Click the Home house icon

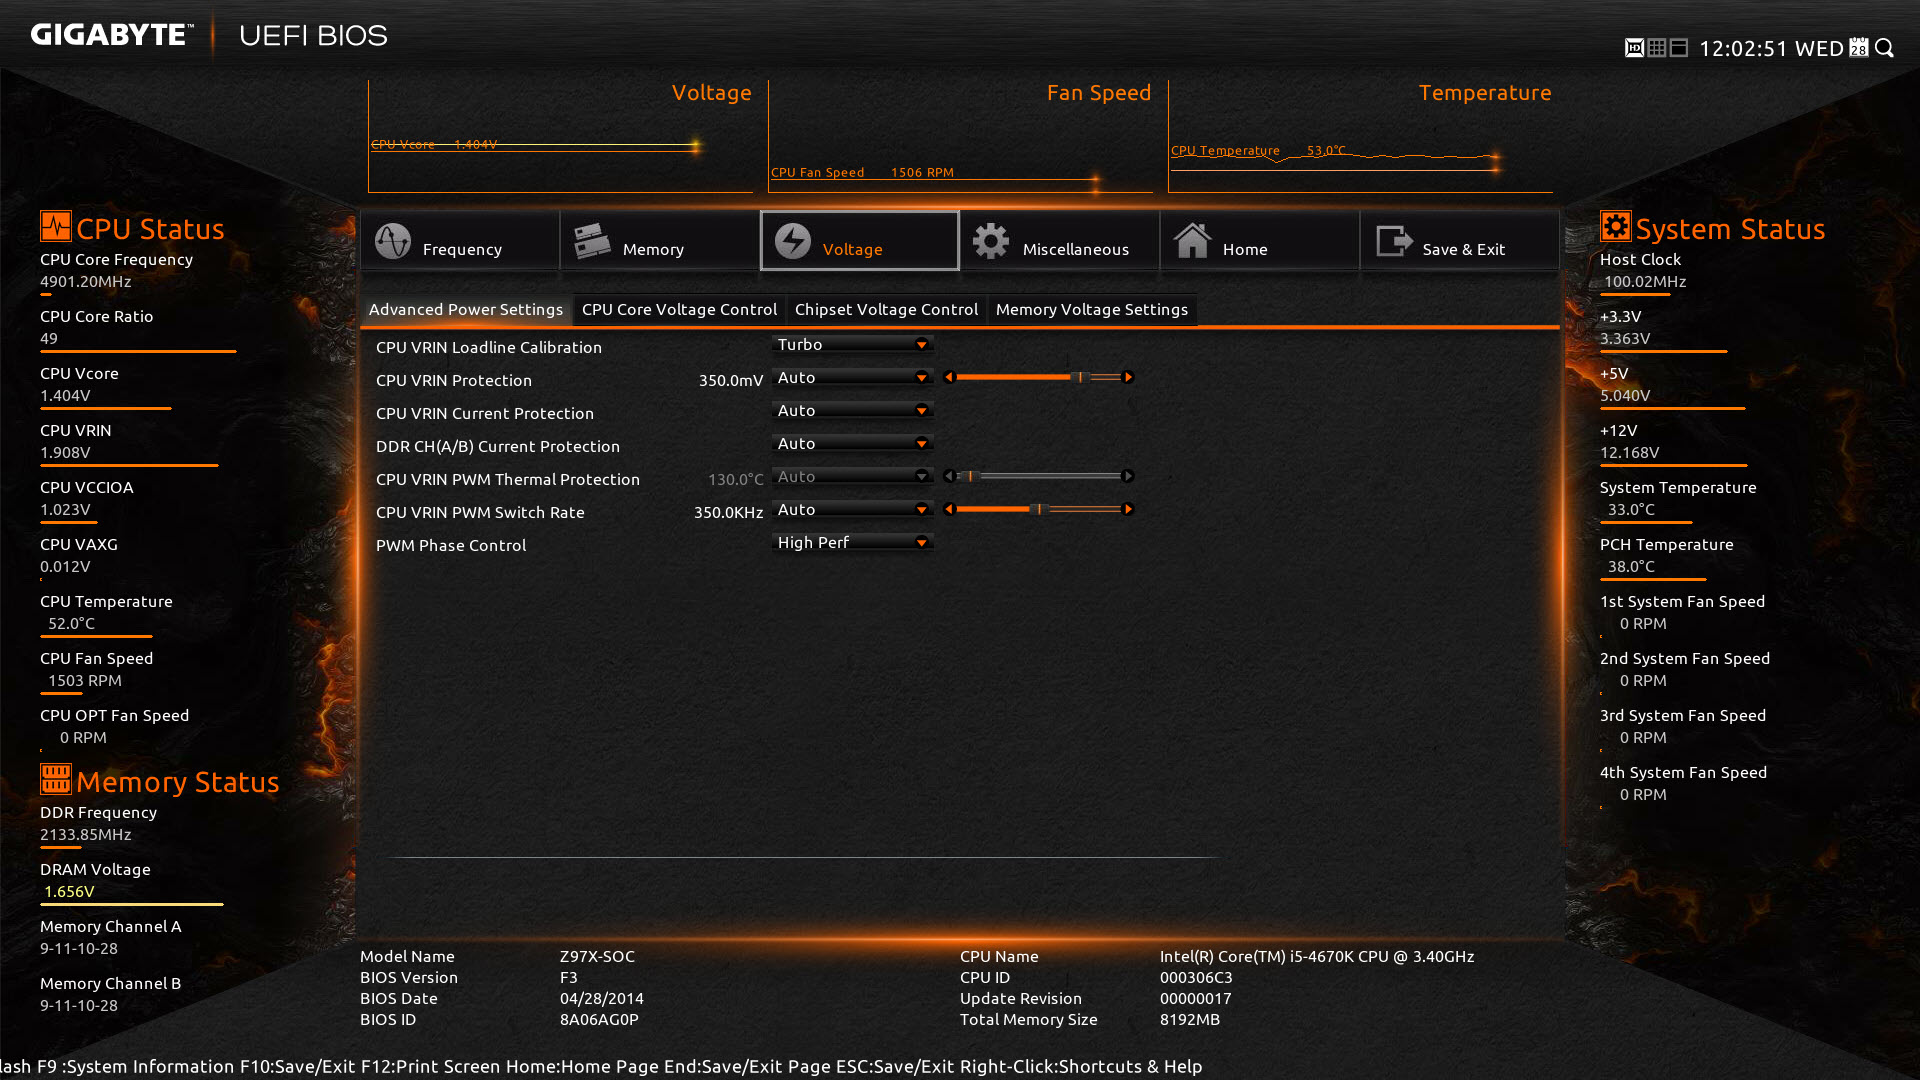pos(1192,241)
